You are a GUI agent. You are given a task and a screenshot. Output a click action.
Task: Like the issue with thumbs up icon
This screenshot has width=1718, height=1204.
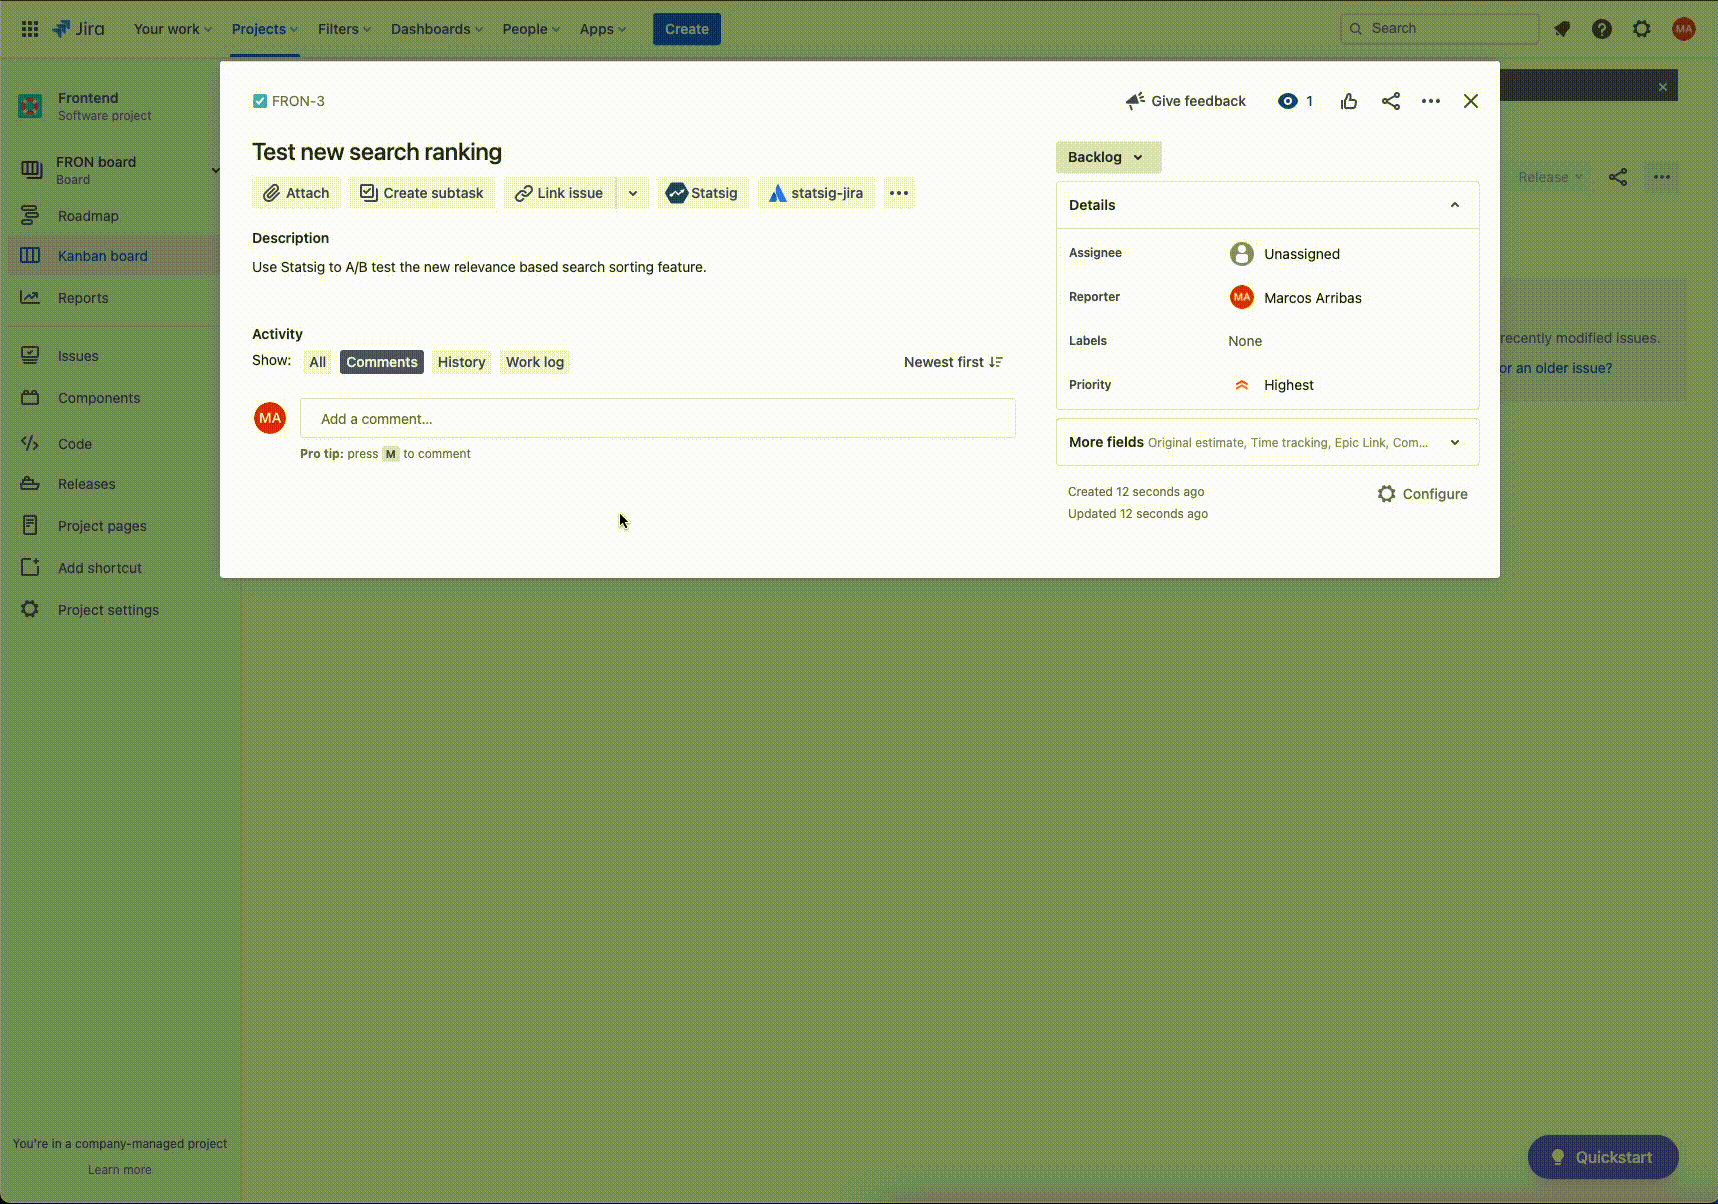(1348, 100)
